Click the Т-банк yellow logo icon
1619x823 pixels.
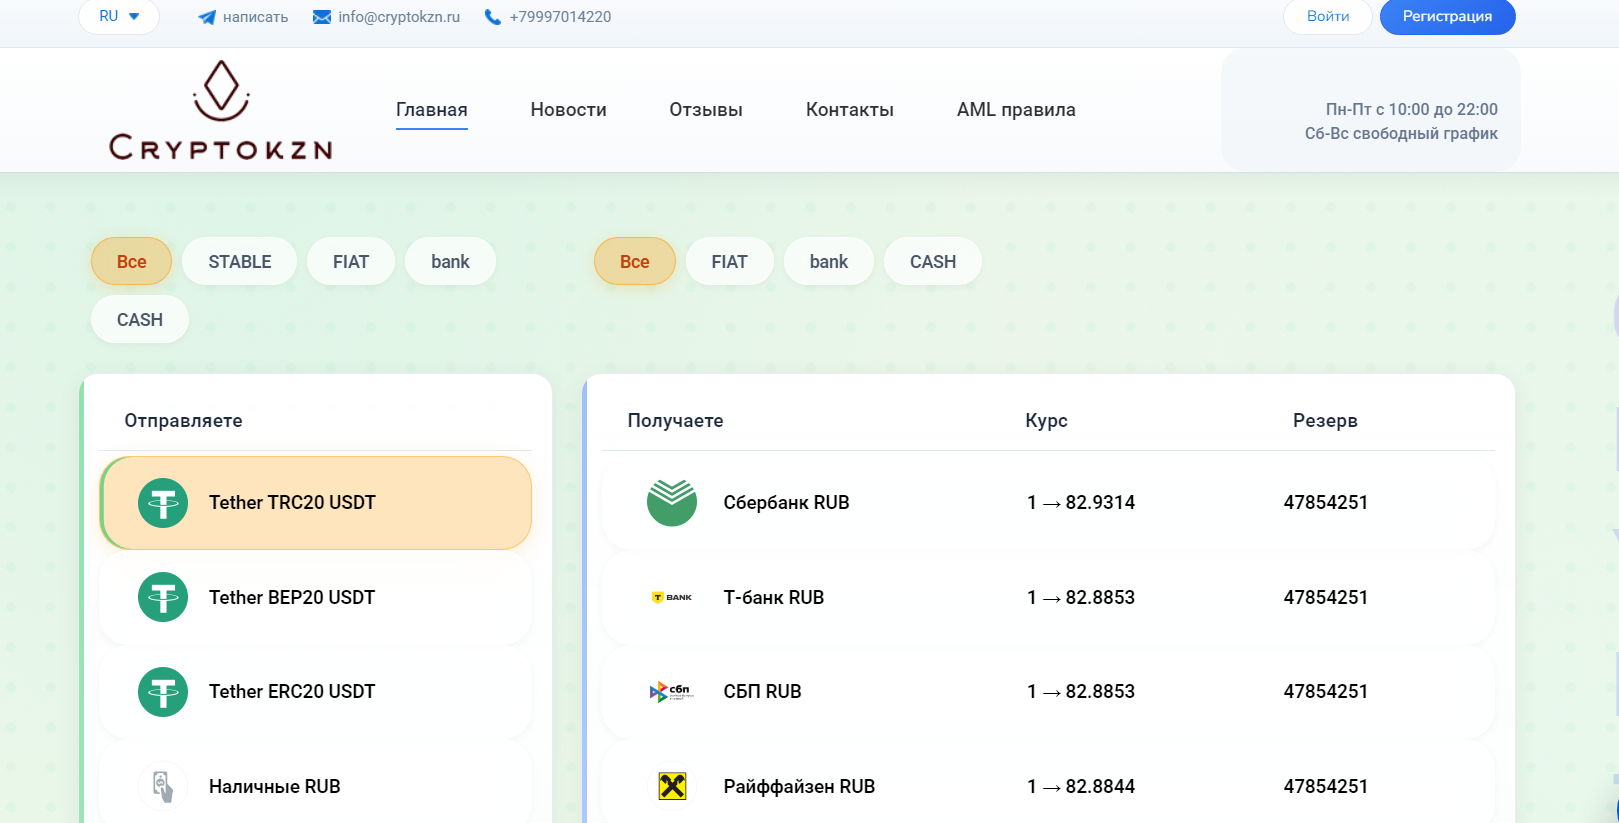click(672, 597)
